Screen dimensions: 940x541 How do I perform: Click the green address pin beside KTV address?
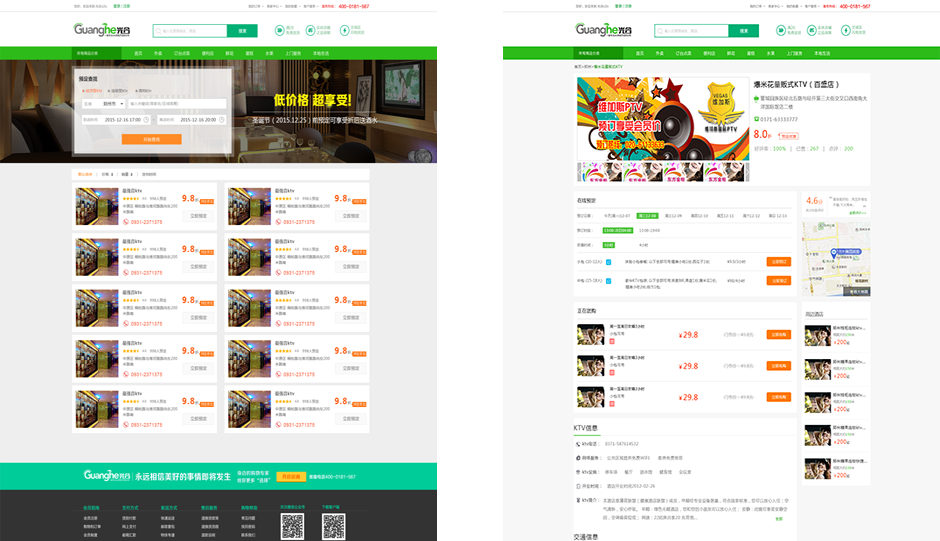pos(756,98)
